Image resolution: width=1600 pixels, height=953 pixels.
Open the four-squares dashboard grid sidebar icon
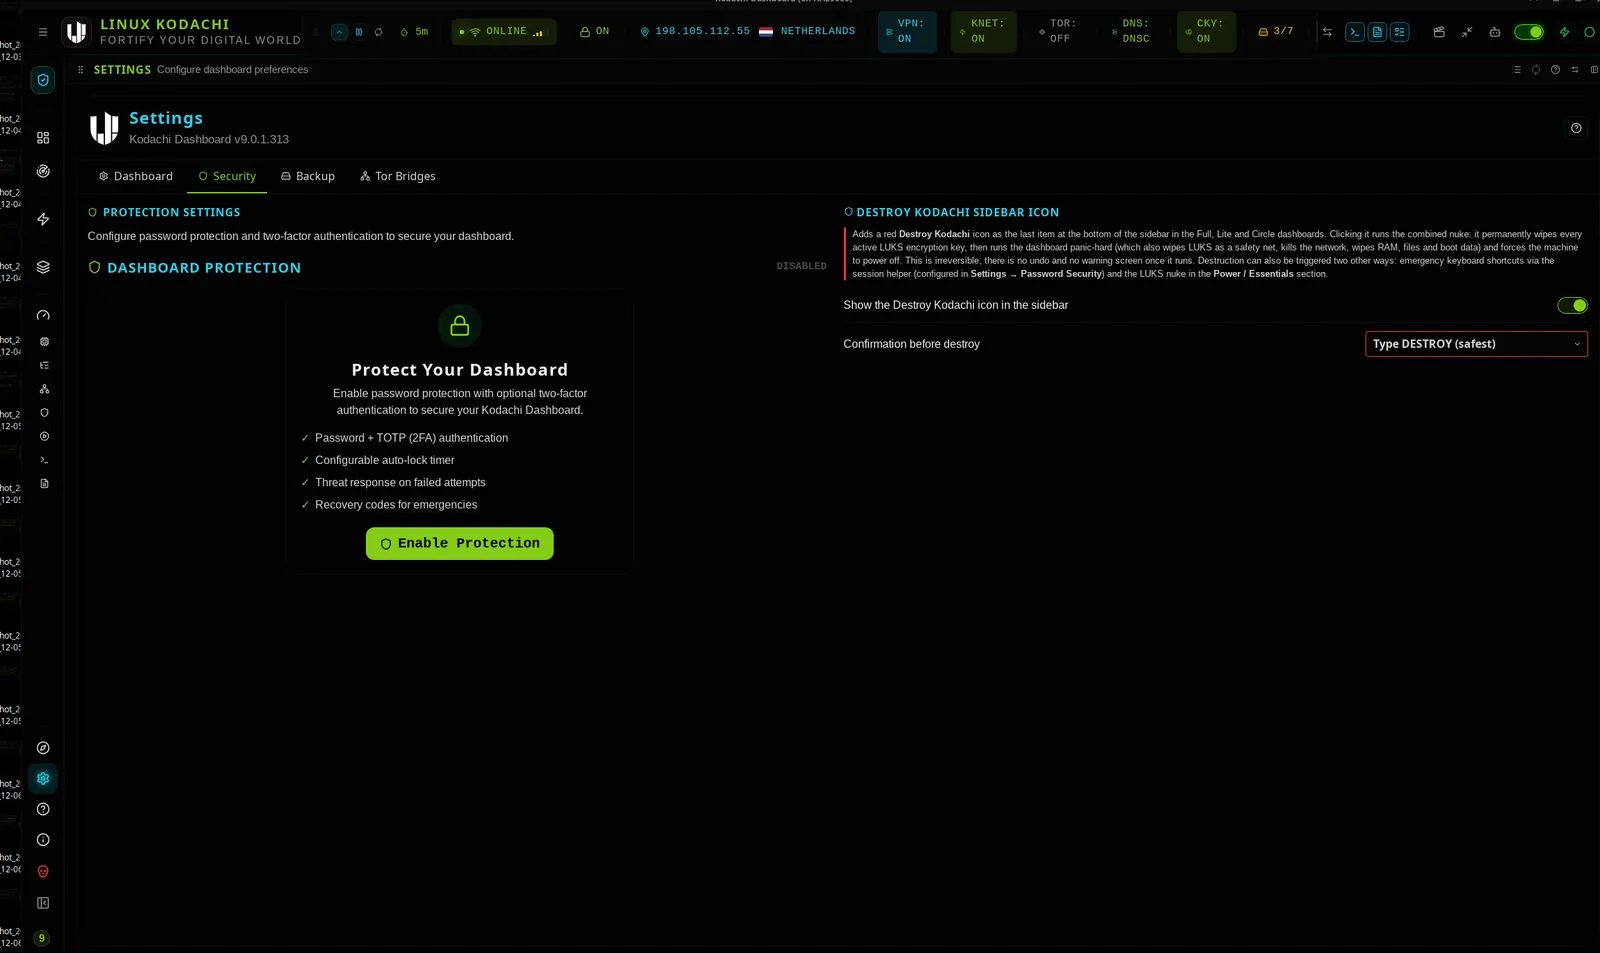pyautogui.click(x=43, y=138)
